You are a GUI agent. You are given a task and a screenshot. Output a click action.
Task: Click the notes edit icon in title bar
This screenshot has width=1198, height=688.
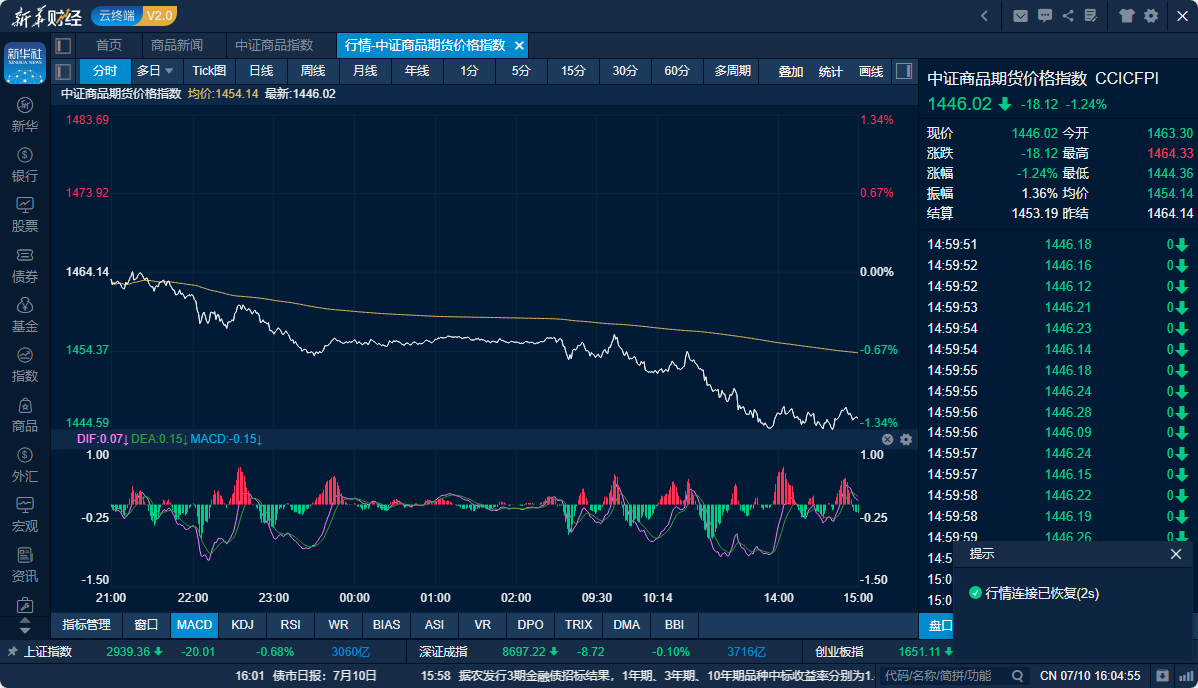click(1091, 16)
